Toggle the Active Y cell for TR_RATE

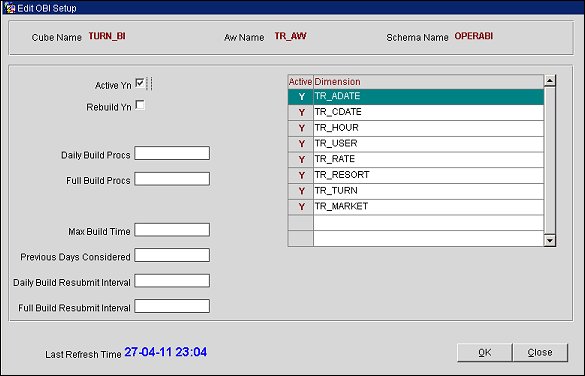point(301,160)
